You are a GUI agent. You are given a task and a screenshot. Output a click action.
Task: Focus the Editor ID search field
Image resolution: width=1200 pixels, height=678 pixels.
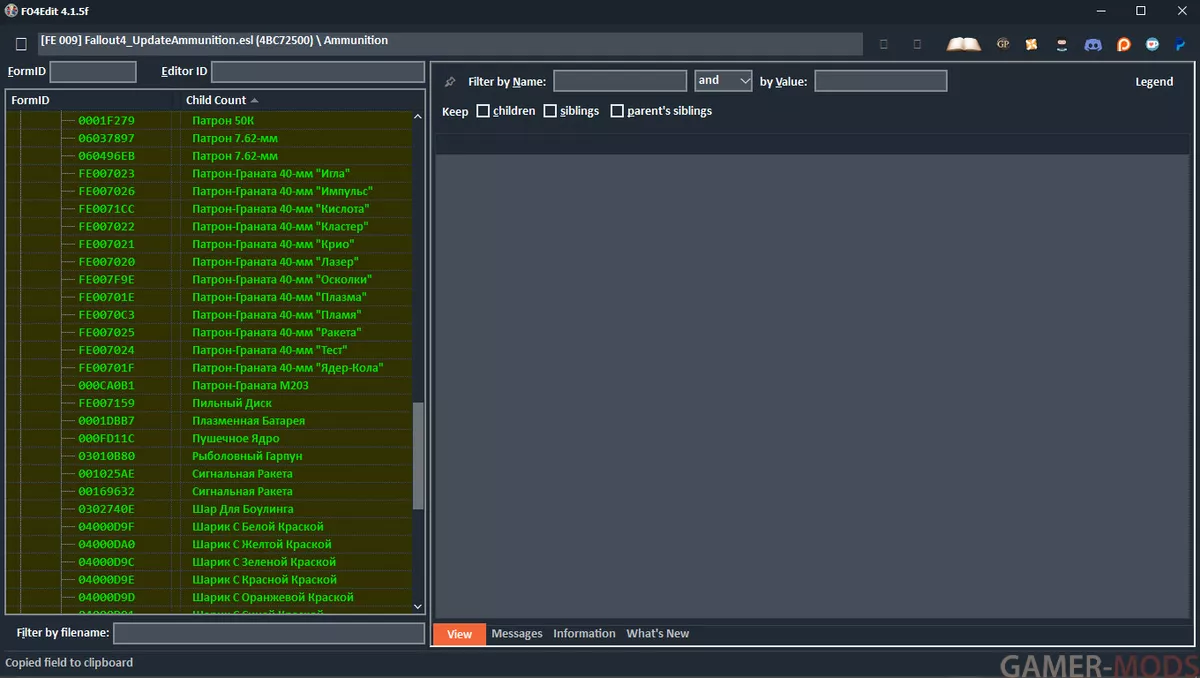coord(318,72)
